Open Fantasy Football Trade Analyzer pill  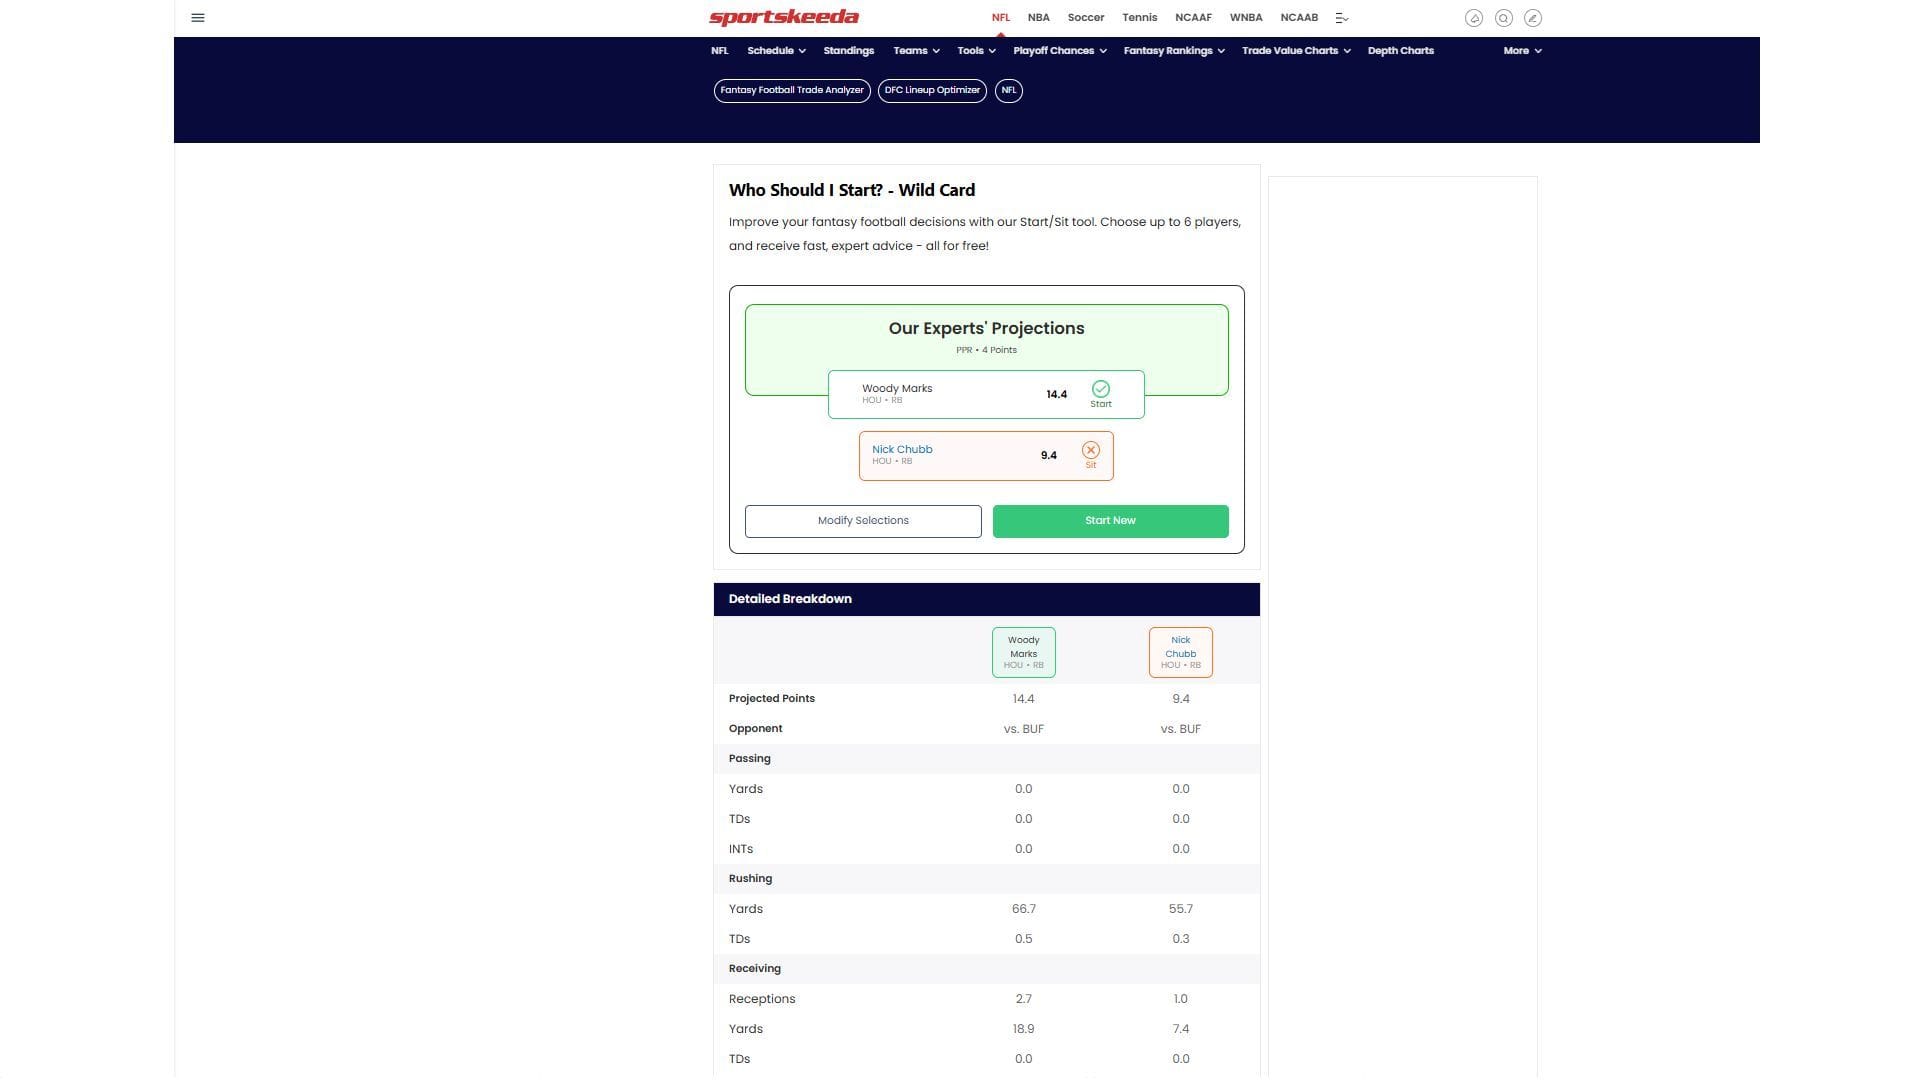tap(792, 91)
